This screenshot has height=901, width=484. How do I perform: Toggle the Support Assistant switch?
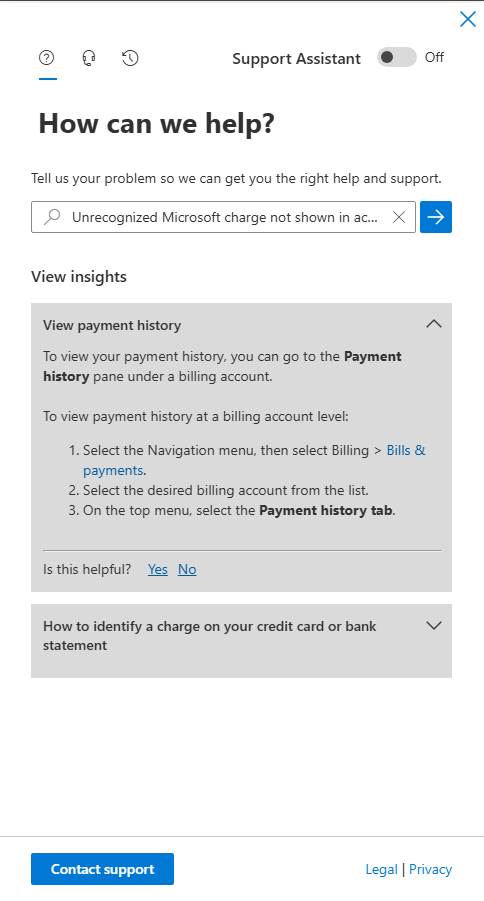pyautogui.click(x=397, y=57)
